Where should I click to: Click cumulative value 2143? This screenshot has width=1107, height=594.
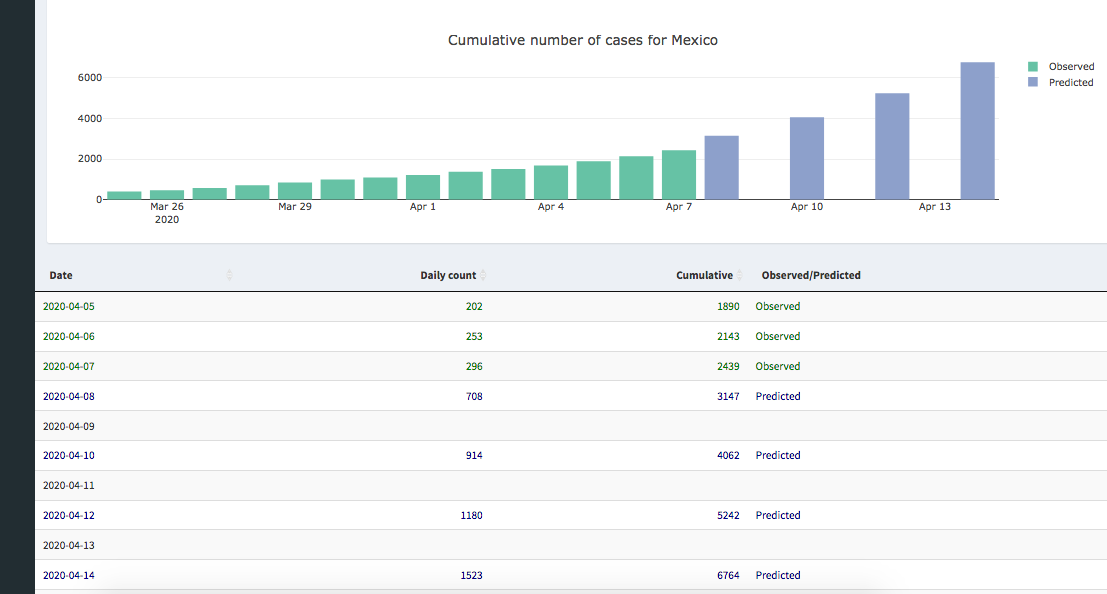pos(728,336)
